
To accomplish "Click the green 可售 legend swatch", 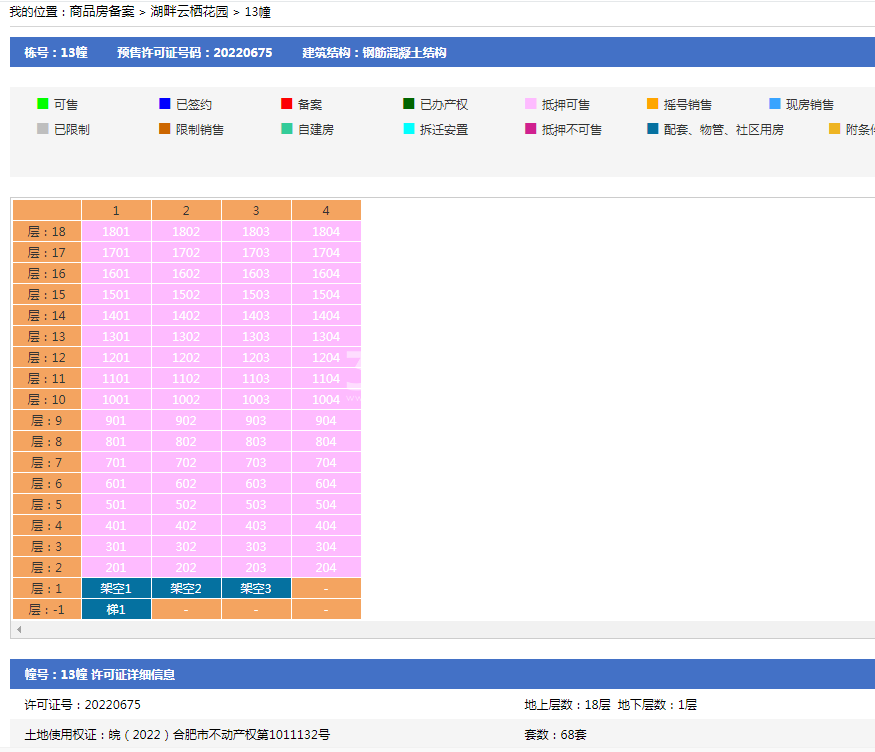I will [x=42, y=104].
